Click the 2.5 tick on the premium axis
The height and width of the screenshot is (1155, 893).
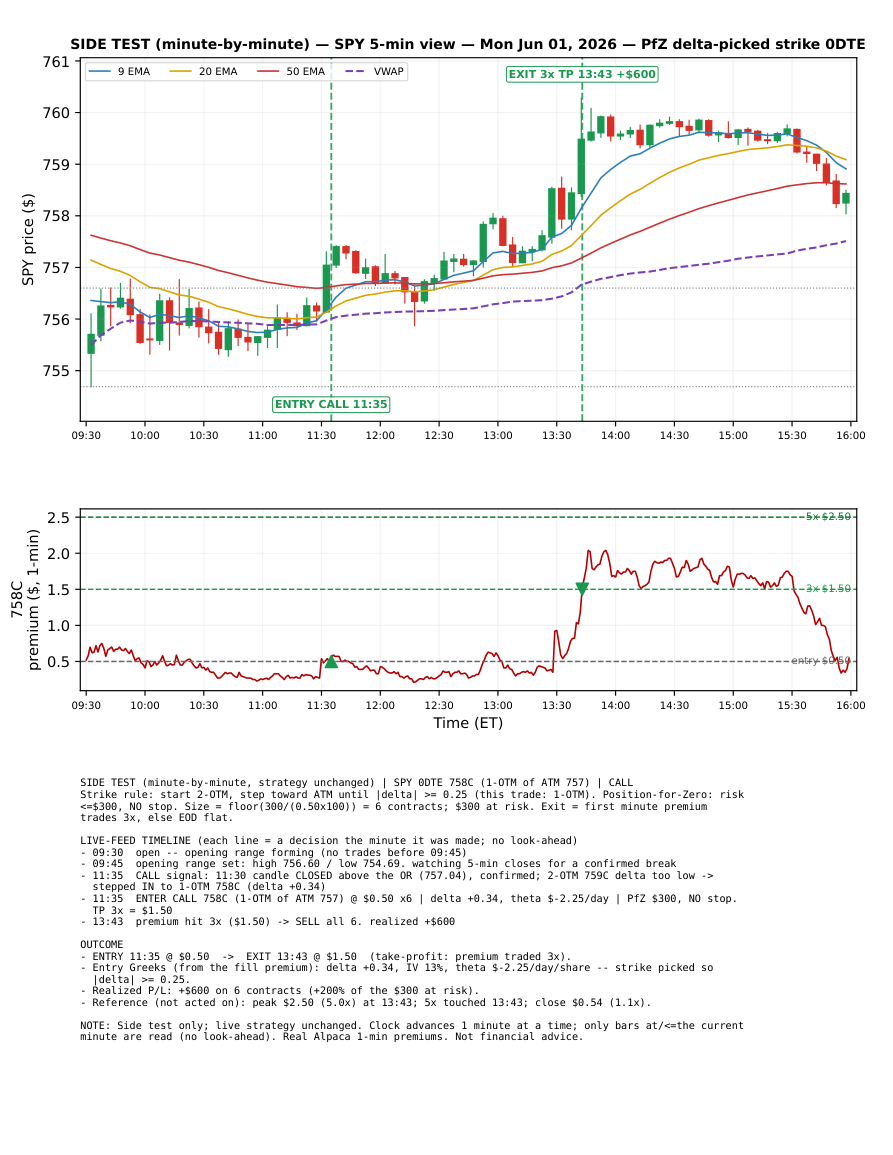(58, 518)
